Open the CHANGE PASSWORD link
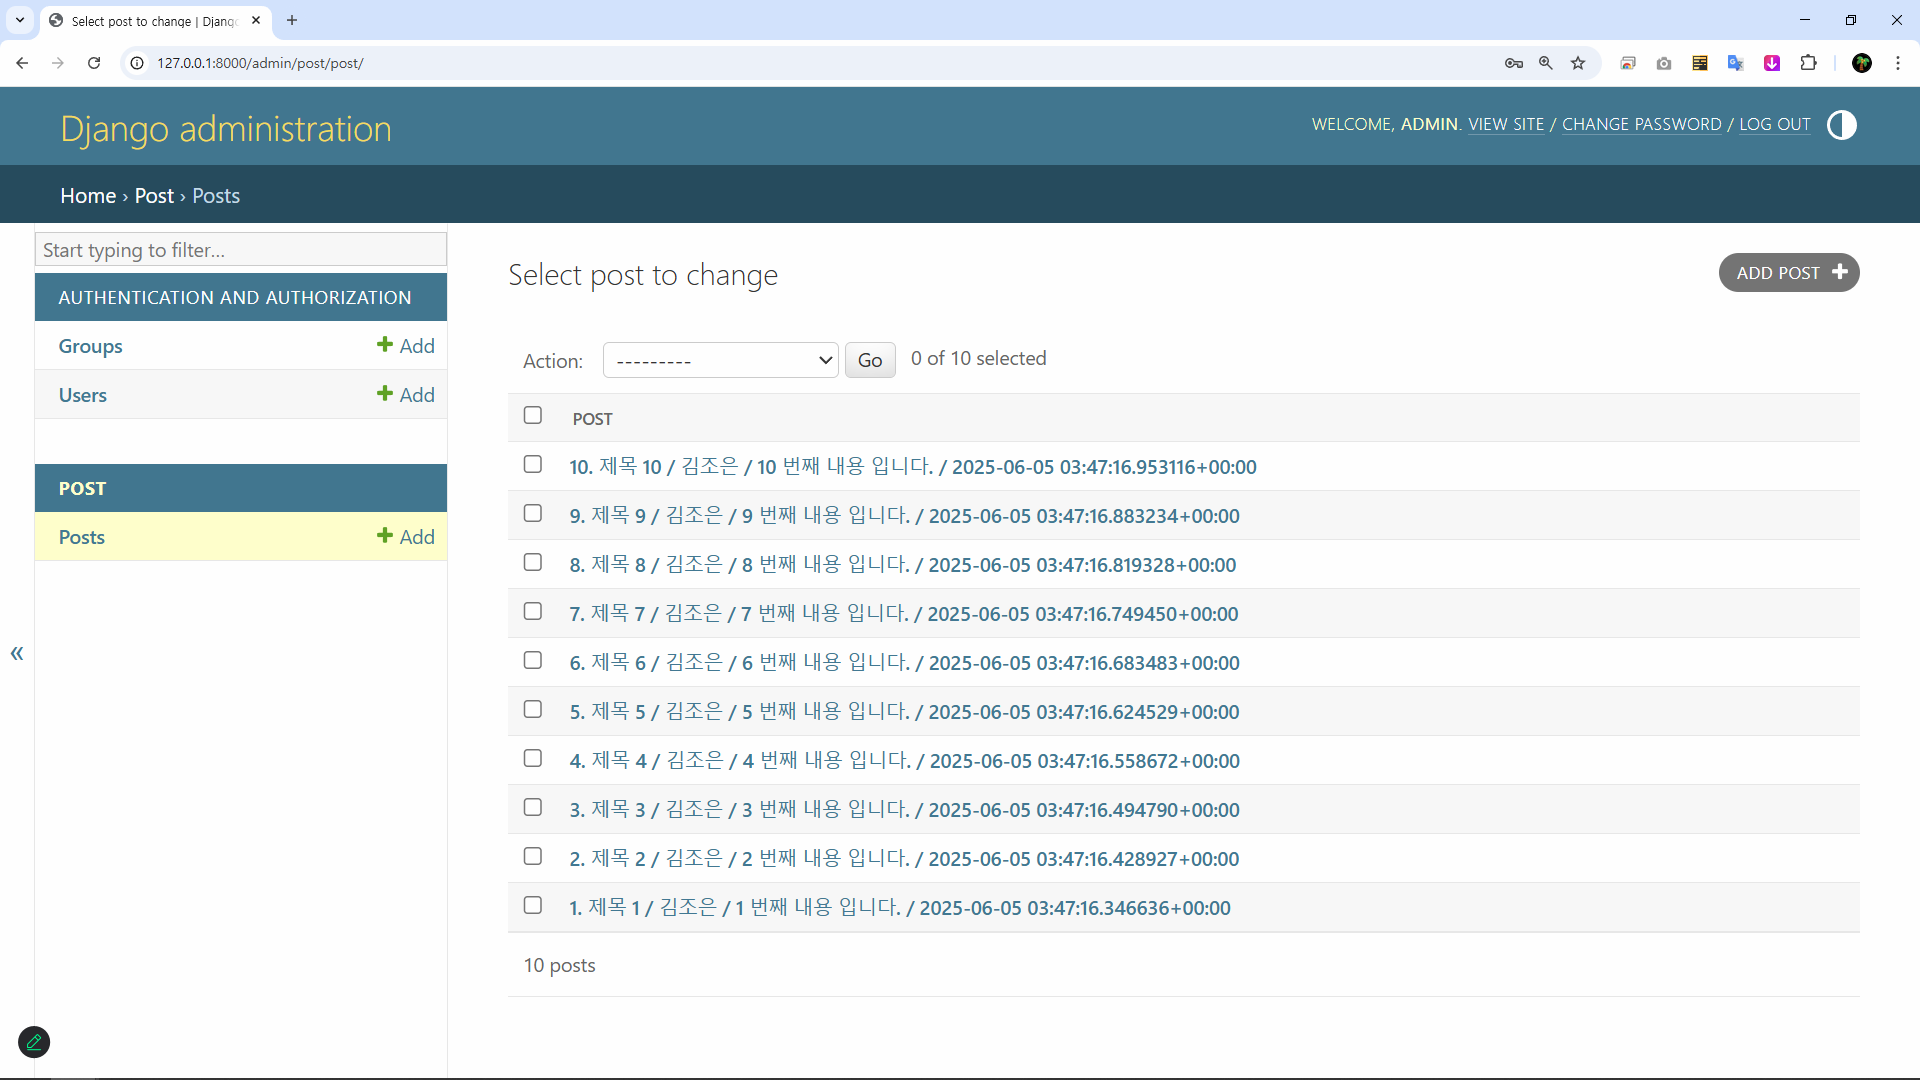 [x=1642, y=124]
